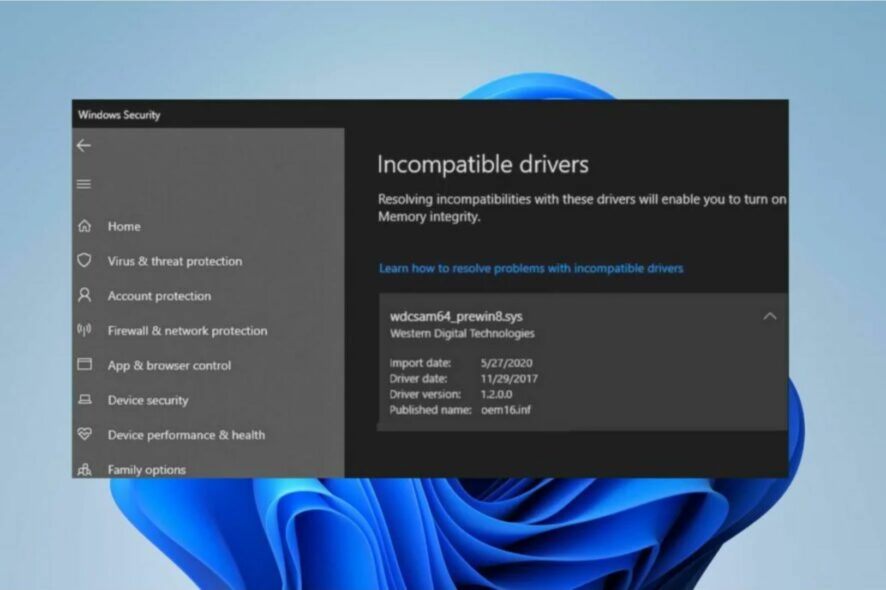The width and height of the screenshot is (886, 590).
Task: Open the hamburger navigation menu
Action: coord(84,184)
